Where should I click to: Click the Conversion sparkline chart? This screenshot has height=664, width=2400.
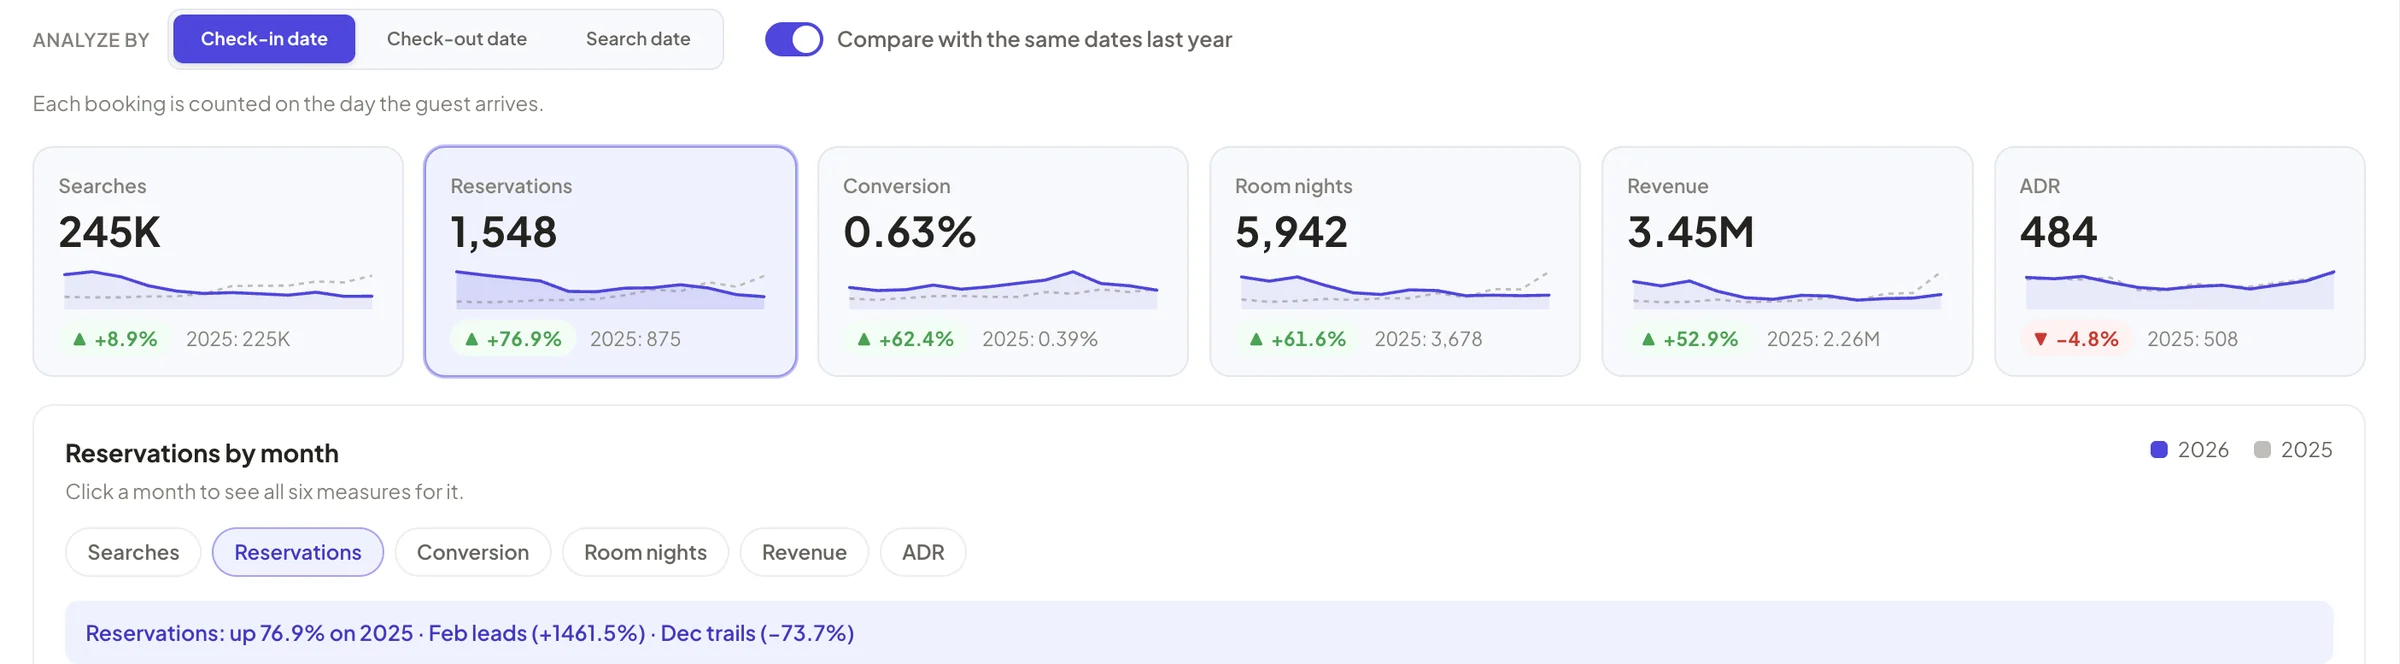coord(1003,289)
